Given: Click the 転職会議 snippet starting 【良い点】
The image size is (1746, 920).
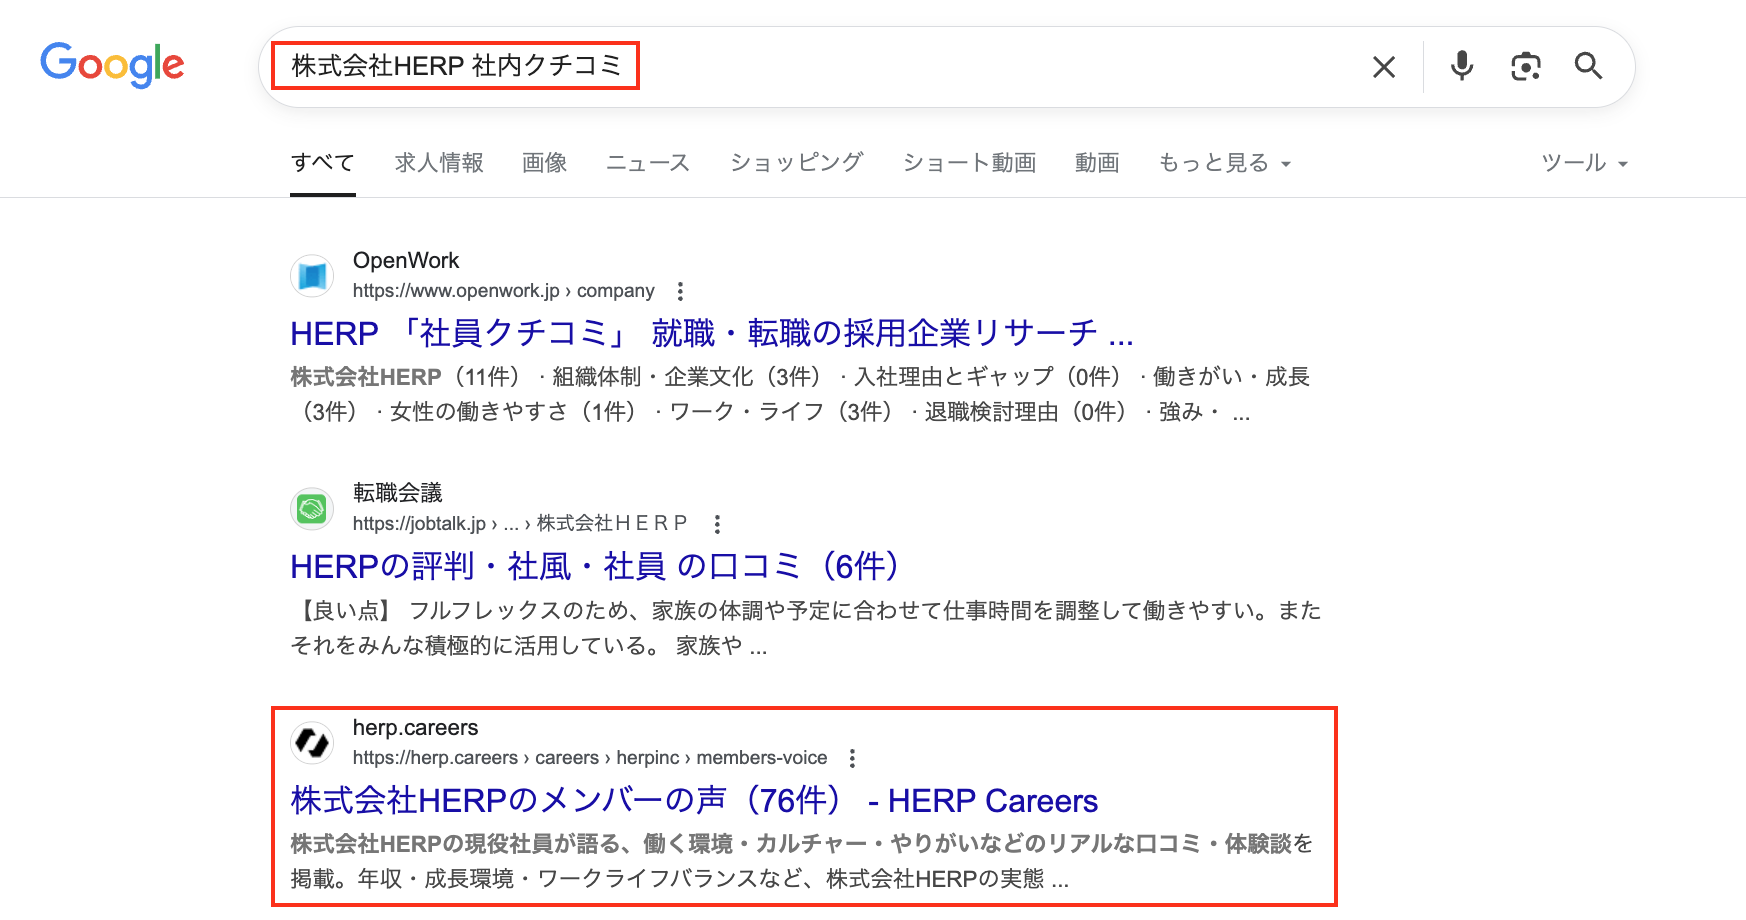Looking at the screenshot, I should pos(806,628).
